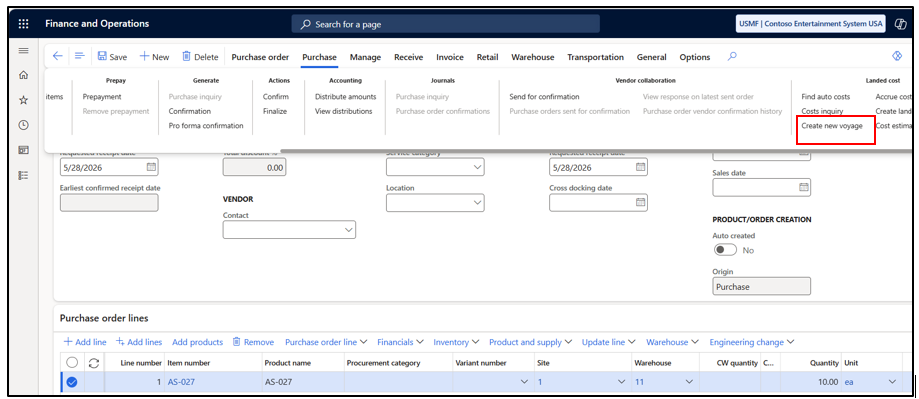Delete the purchase order
Screen dimensions: 919x399
200,57
